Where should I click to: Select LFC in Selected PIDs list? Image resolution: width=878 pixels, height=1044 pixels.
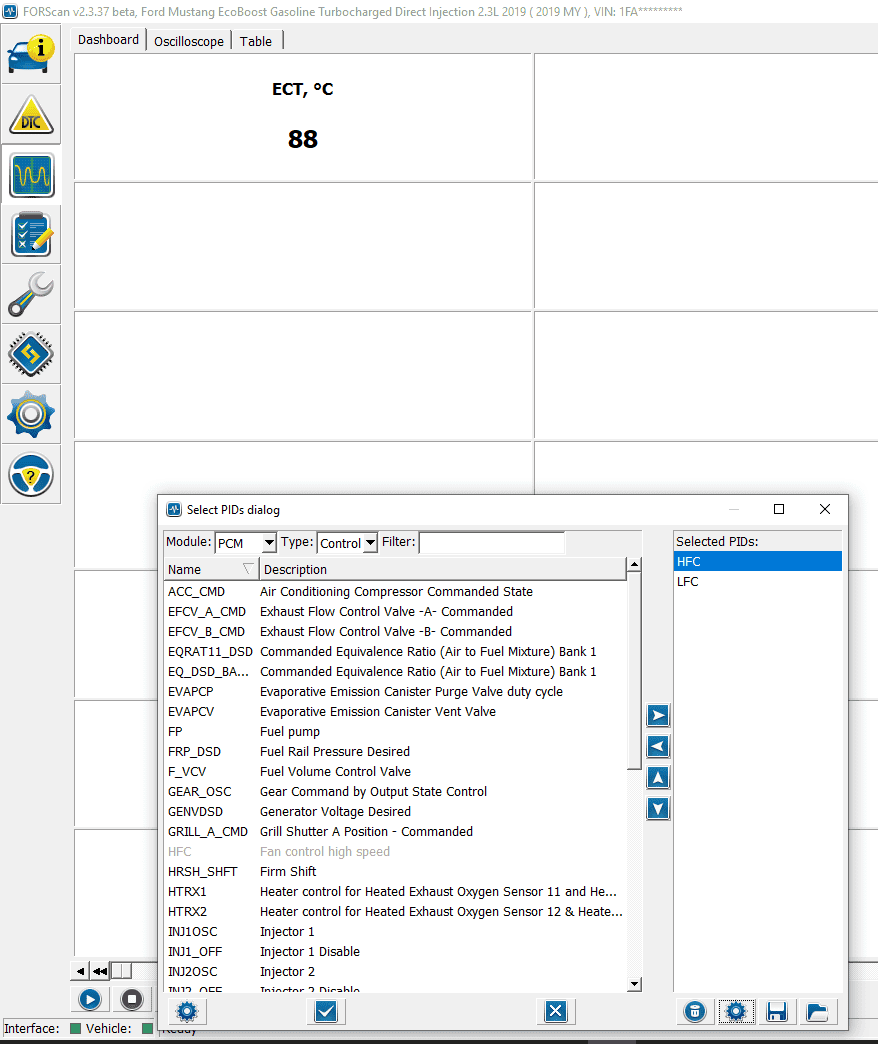point(758,581)
